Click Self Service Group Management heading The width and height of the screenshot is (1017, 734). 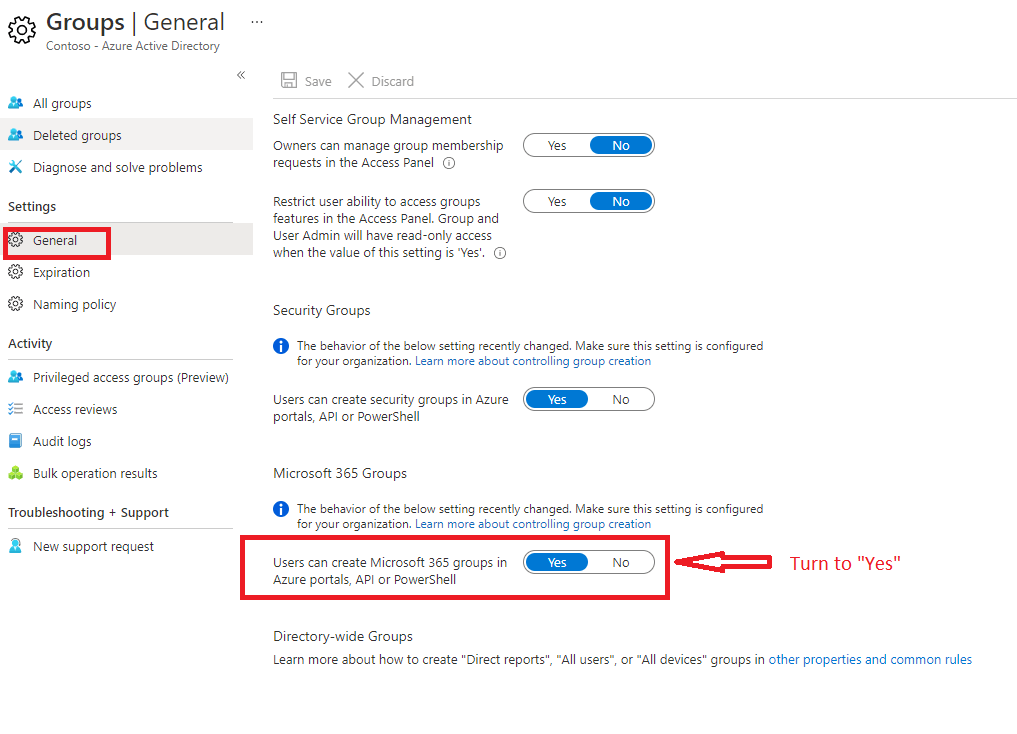tap(372, 119)
